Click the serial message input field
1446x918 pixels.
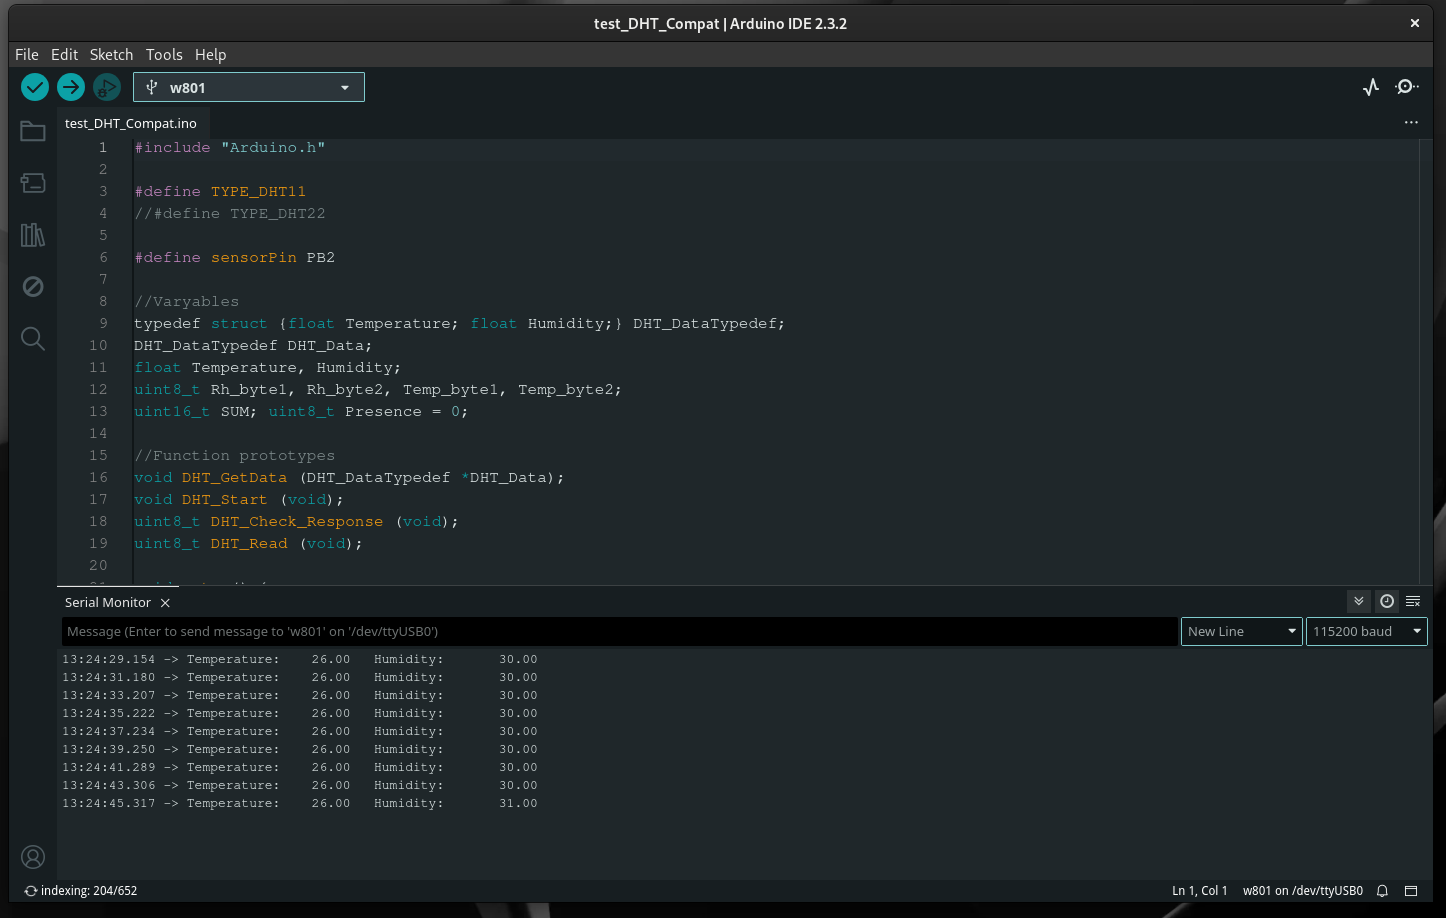pyautogui.click(x=619, y=631)
